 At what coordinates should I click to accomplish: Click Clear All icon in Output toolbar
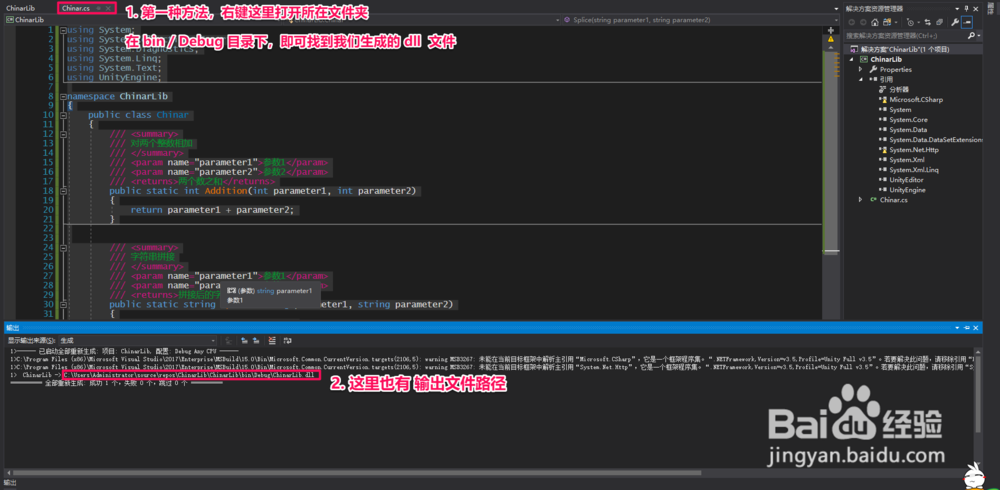[x=272, y=341]
